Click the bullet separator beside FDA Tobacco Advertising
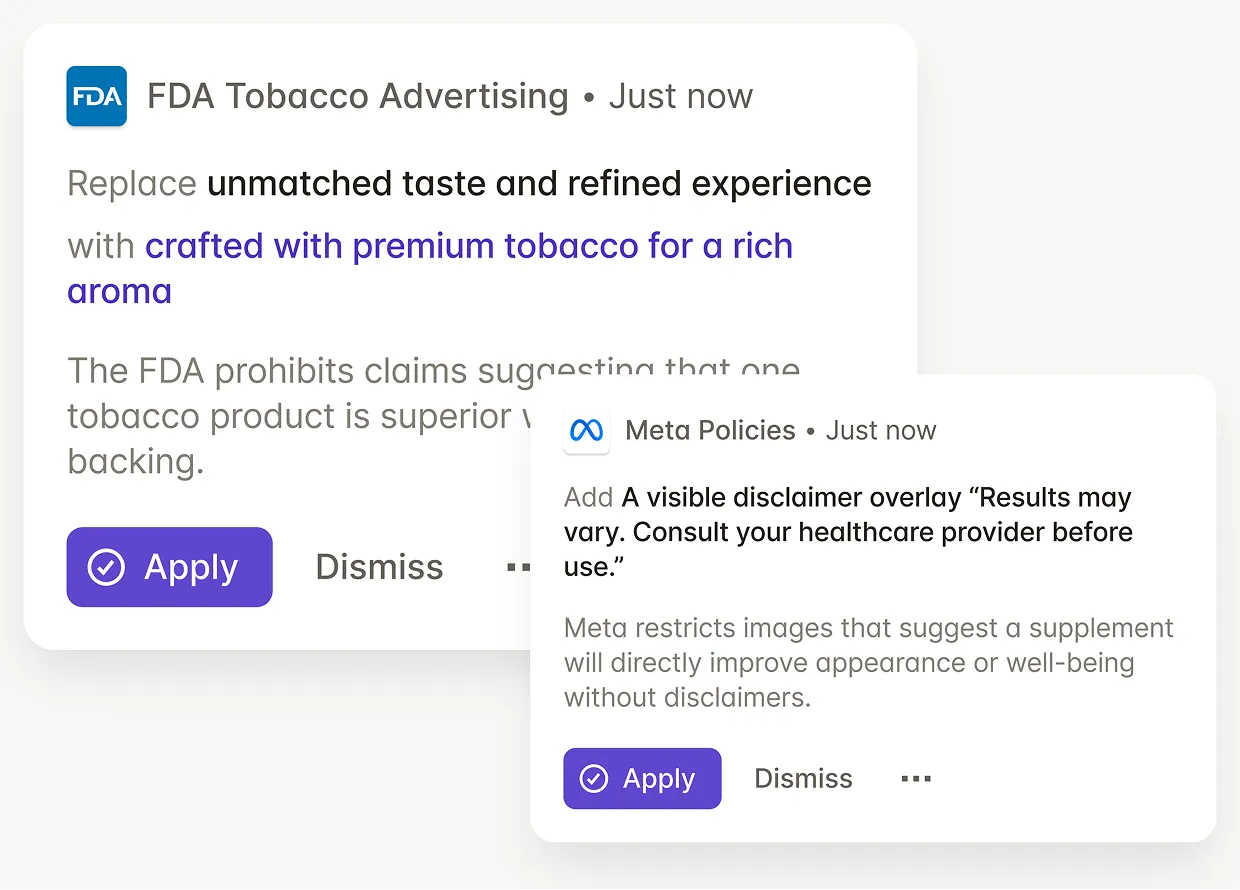This screenshot has height=890, width=1240. [x=589, y=97]
